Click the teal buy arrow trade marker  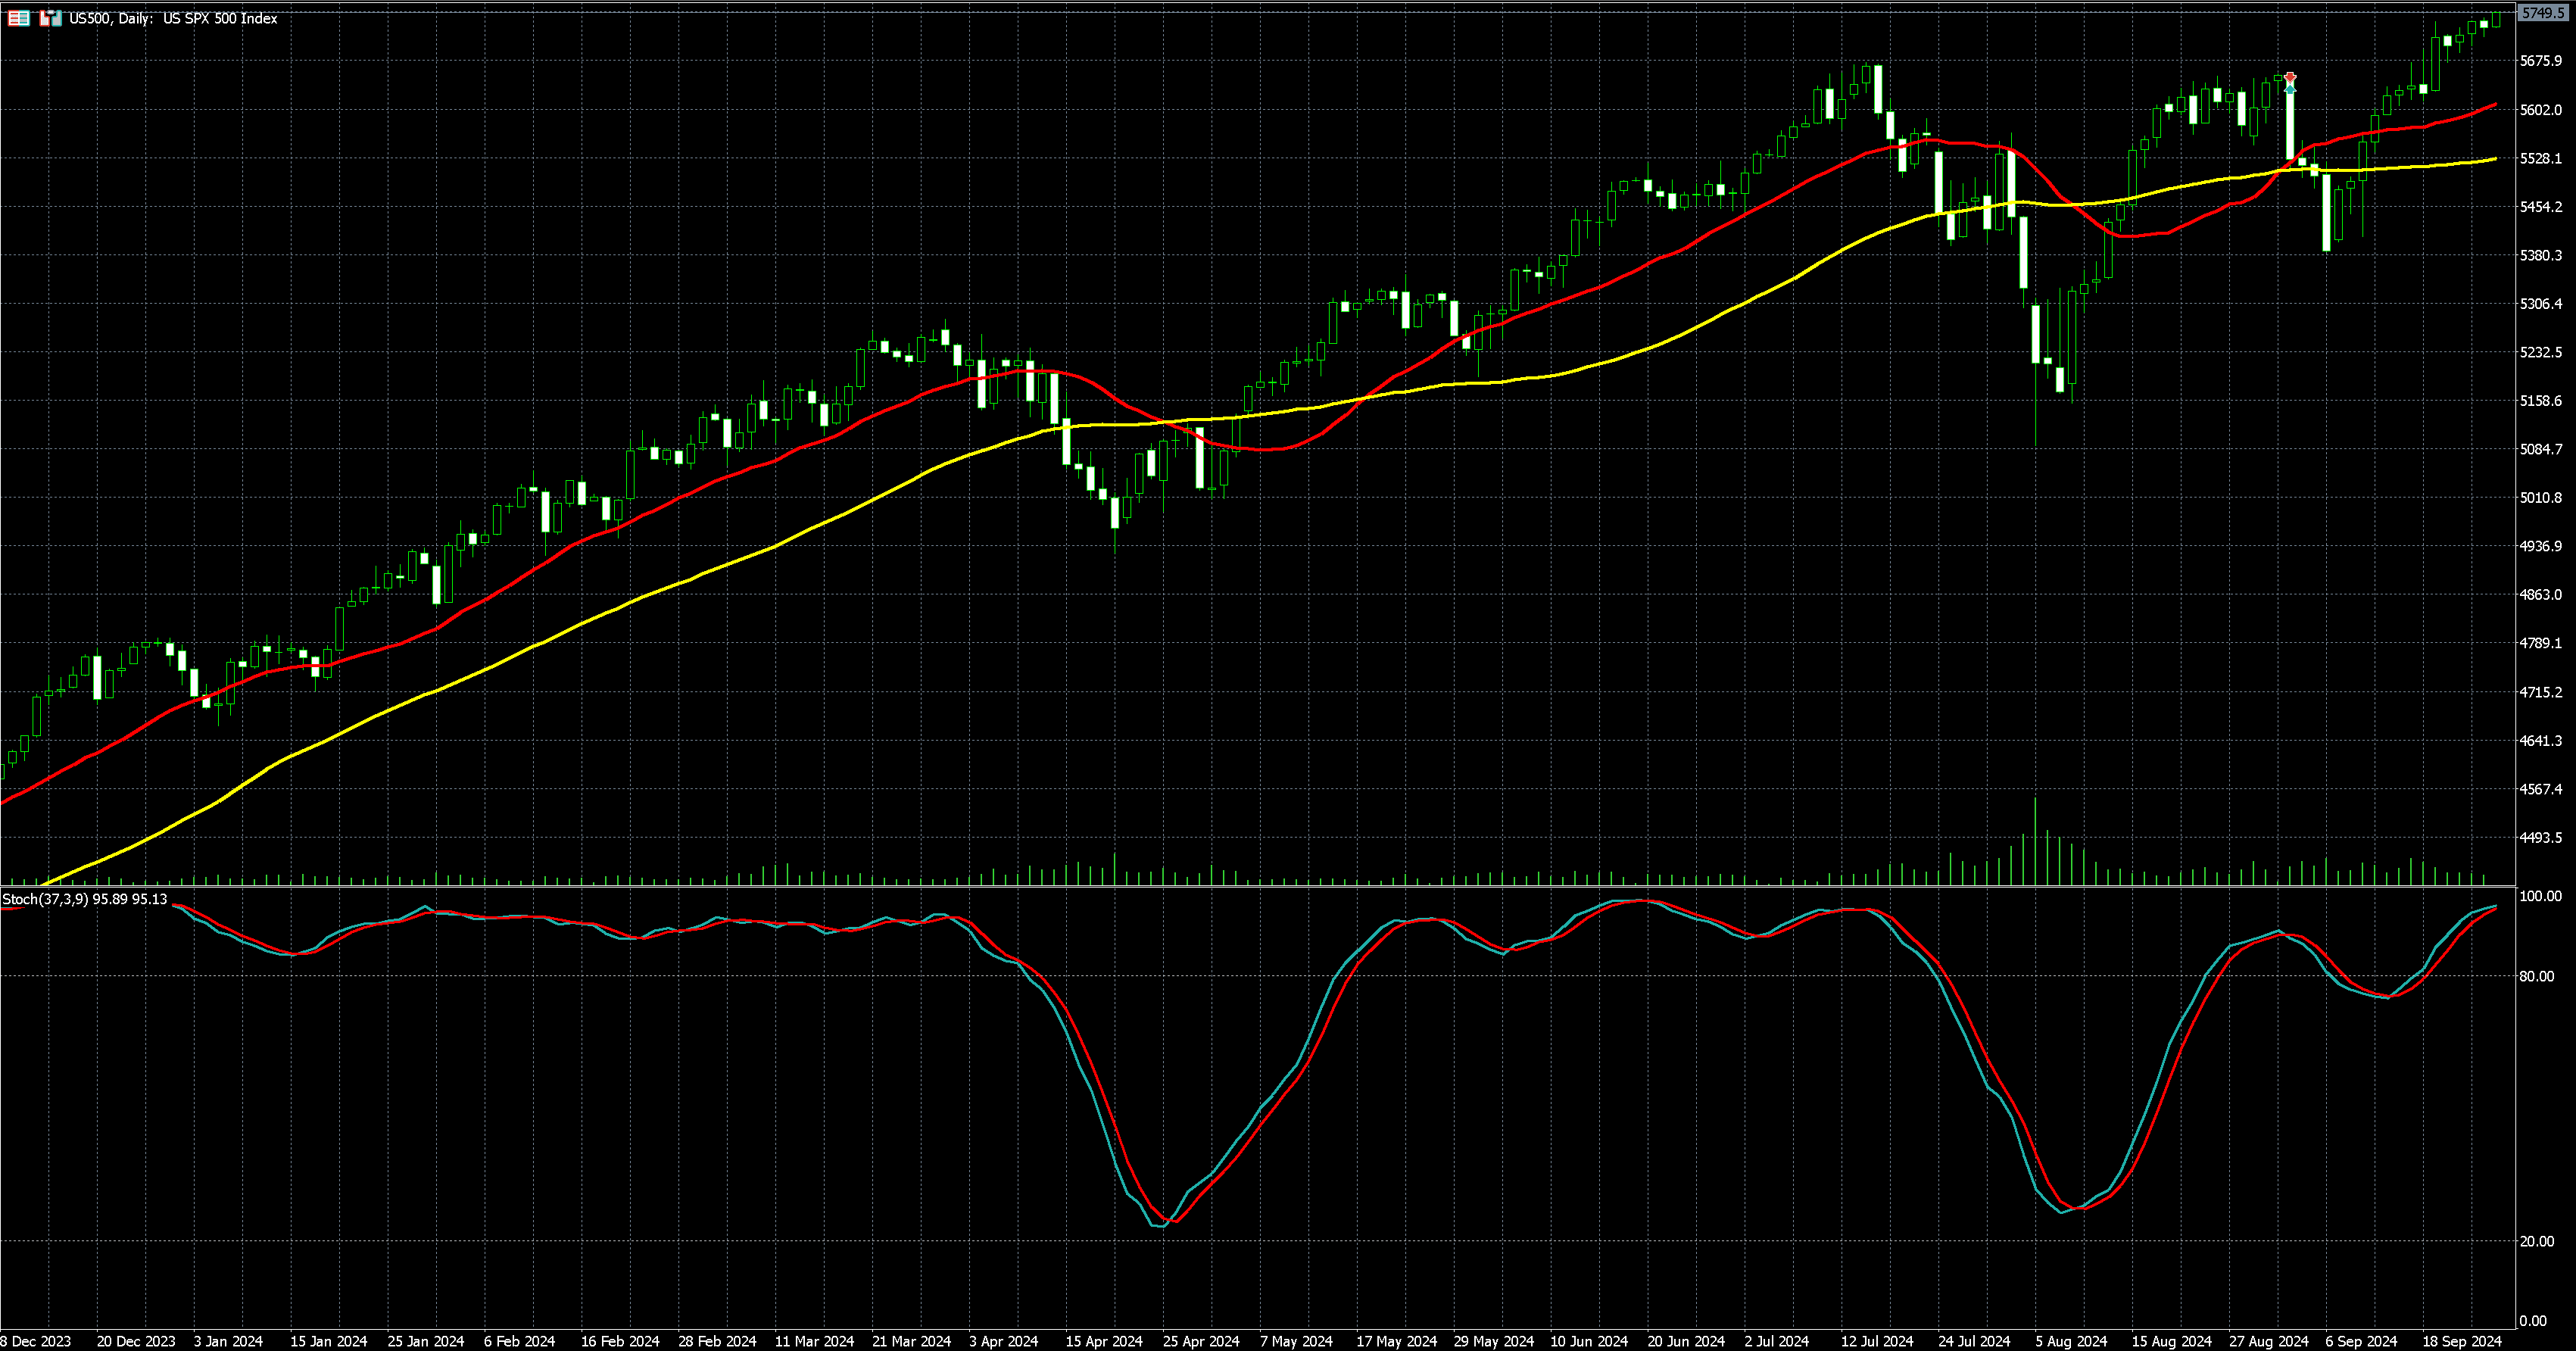point(2290,89)
